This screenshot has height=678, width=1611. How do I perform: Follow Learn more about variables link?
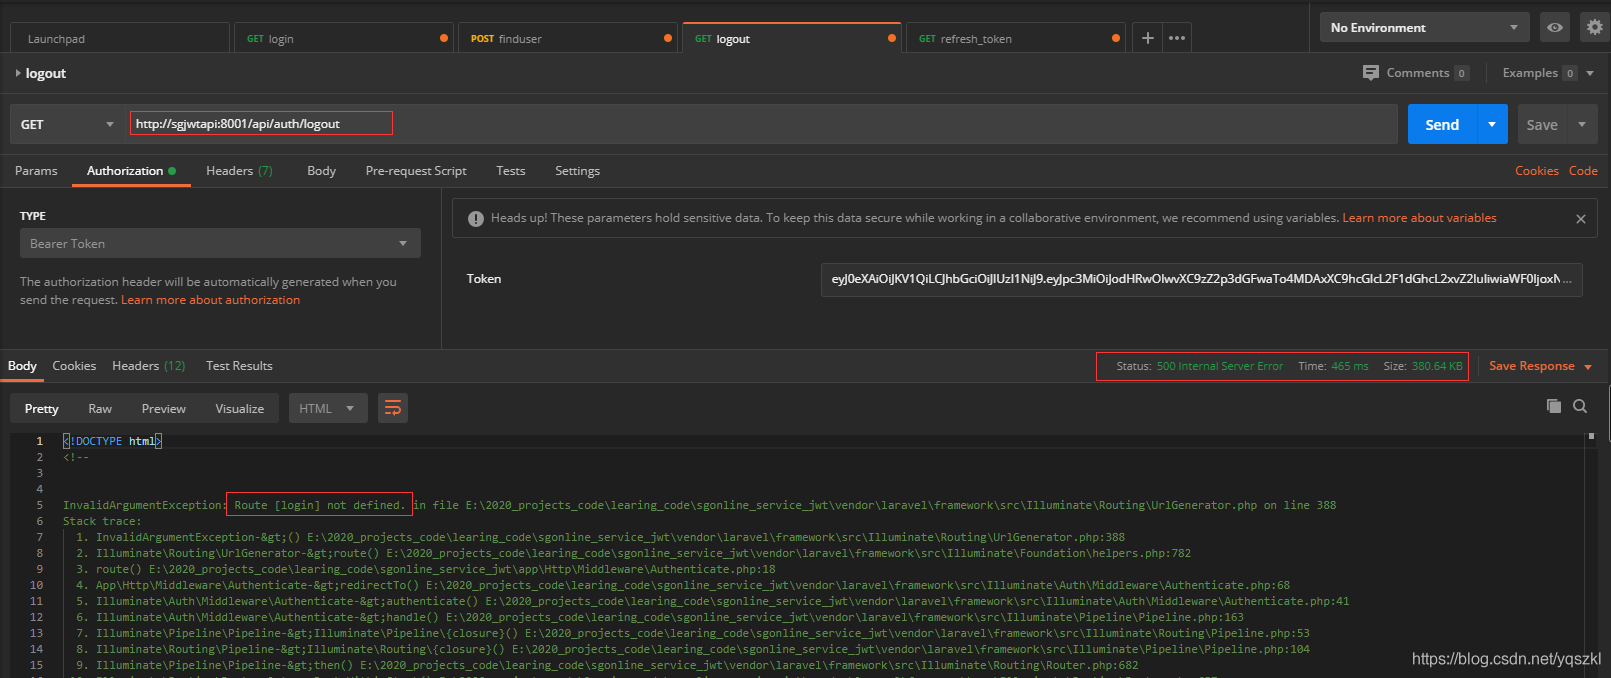coord(1419,218)
